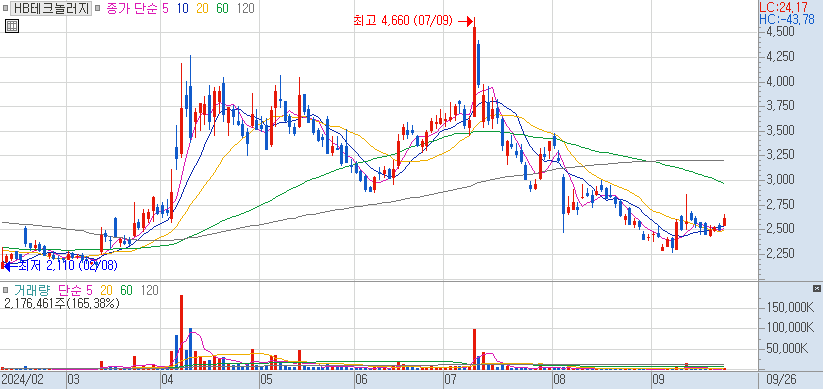
Task: Select the volume panel 20-day average label
Action: click(107, 290)
